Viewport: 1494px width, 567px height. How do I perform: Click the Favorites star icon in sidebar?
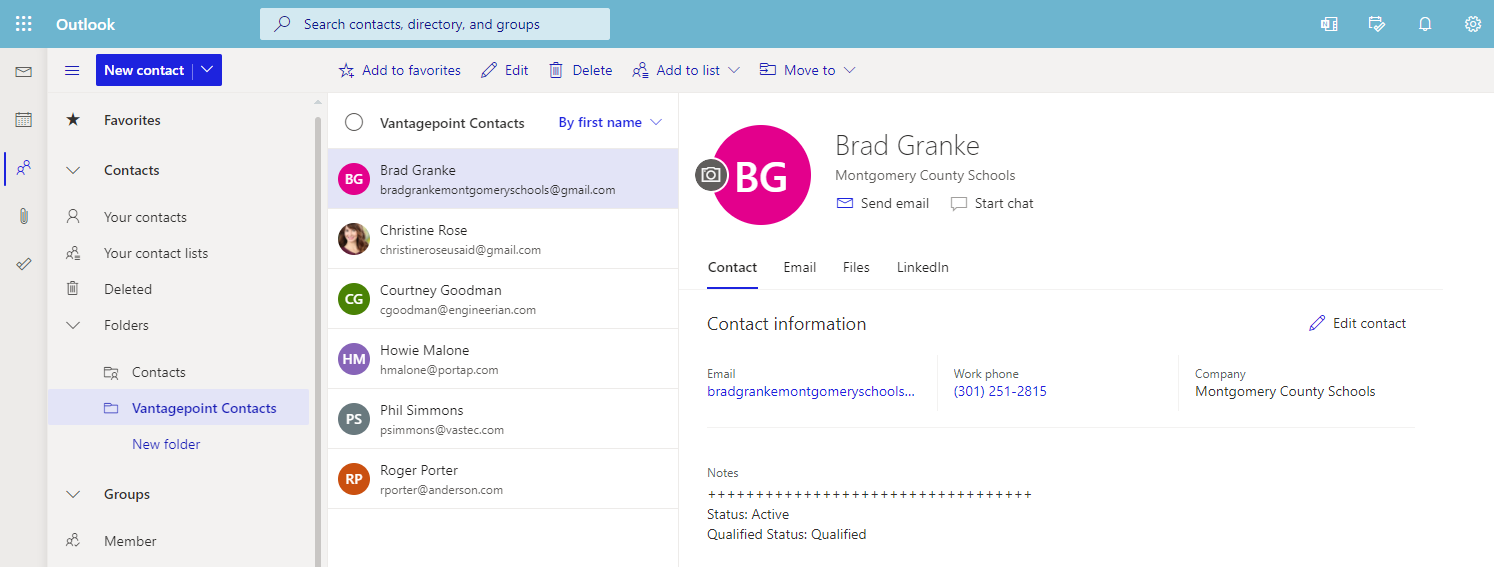point(72,120)
